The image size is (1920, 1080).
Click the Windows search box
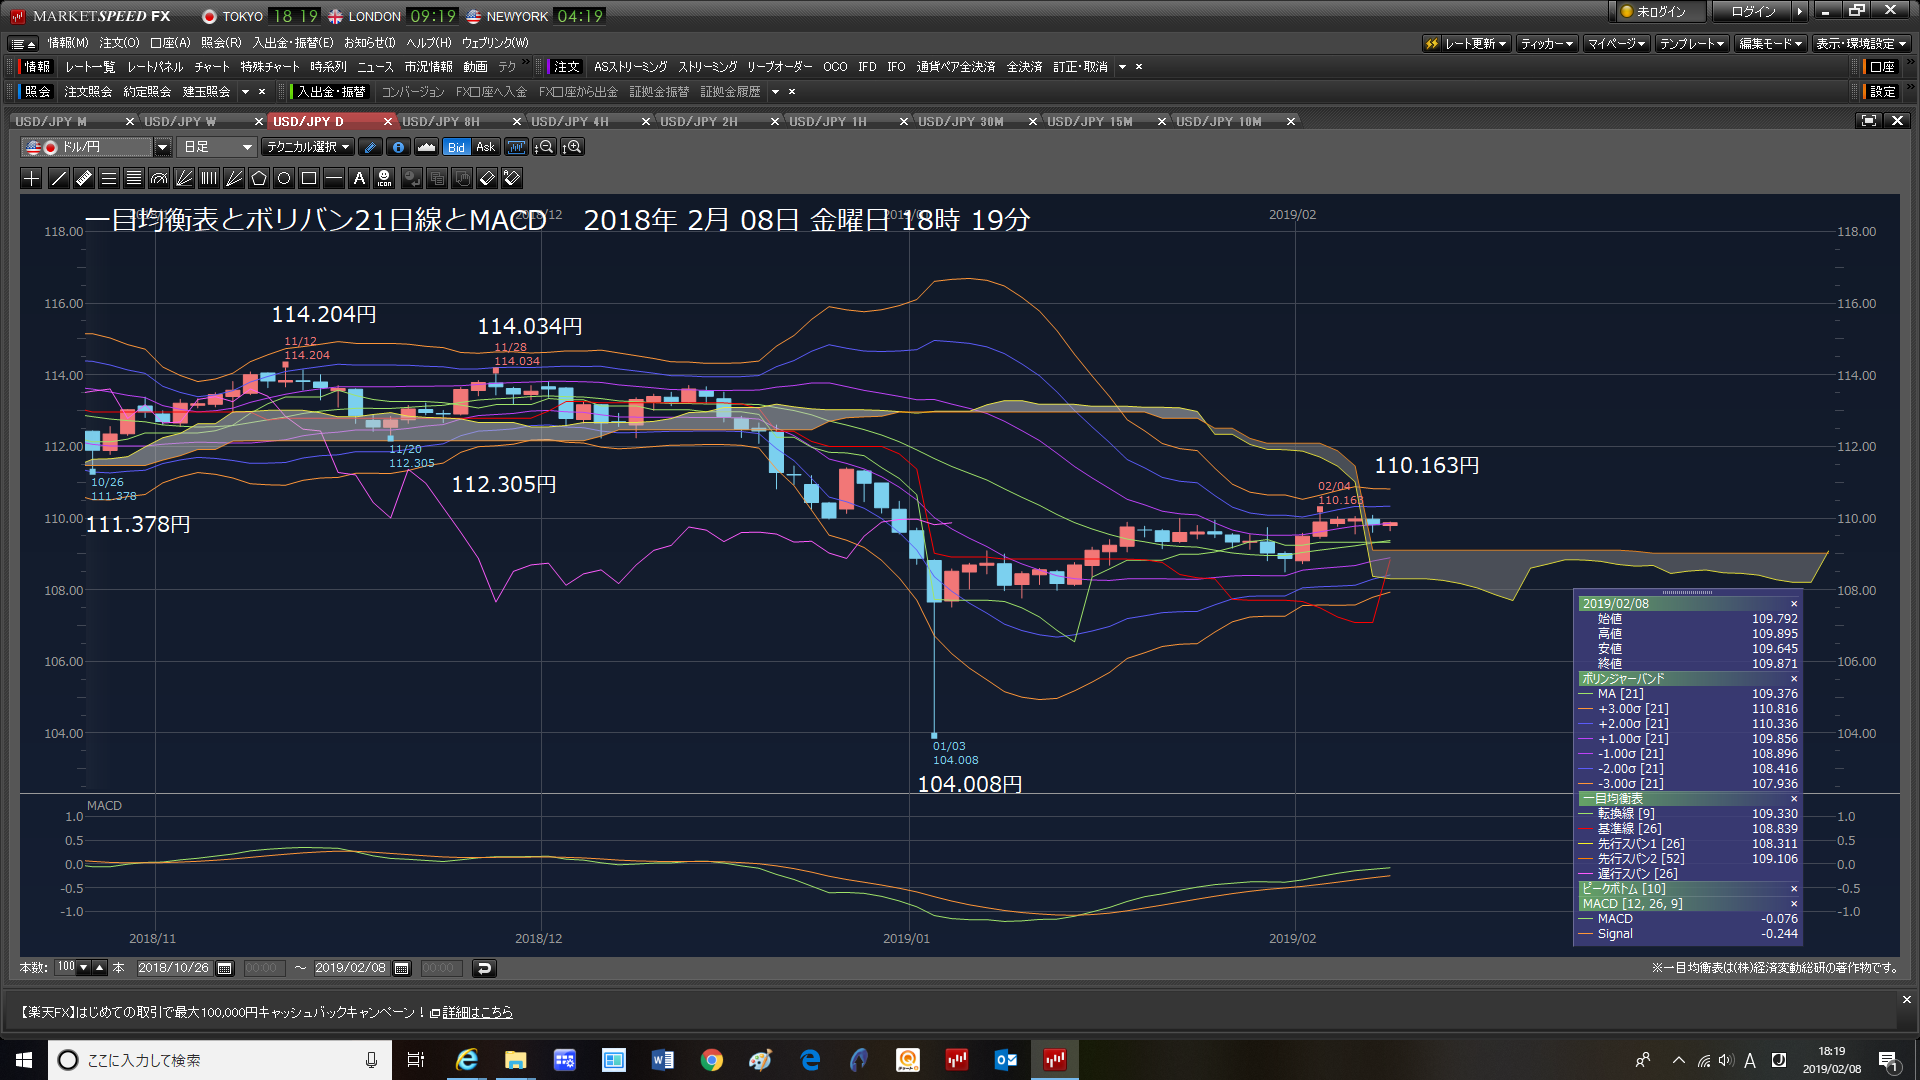pos(220,1060)
